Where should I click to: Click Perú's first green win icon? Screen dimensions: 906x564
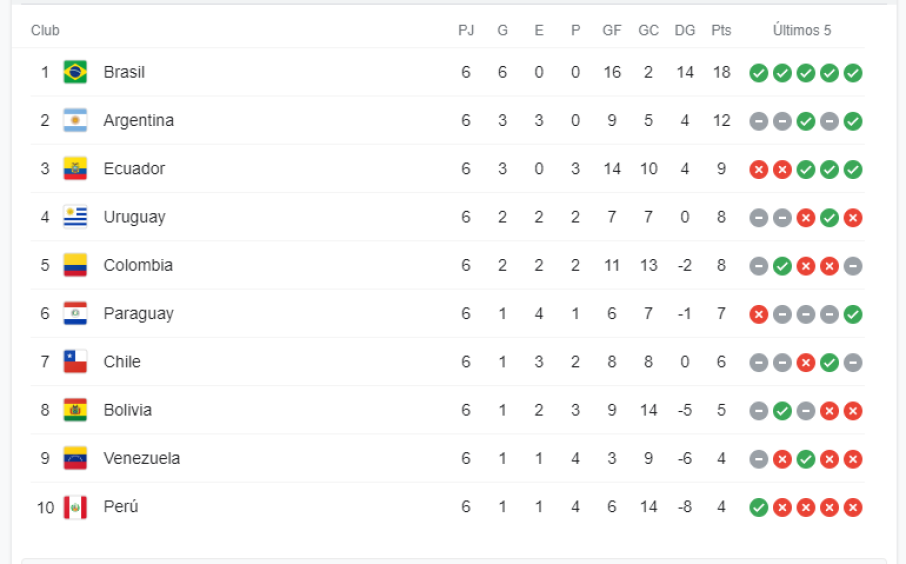[x=759, y=507]
